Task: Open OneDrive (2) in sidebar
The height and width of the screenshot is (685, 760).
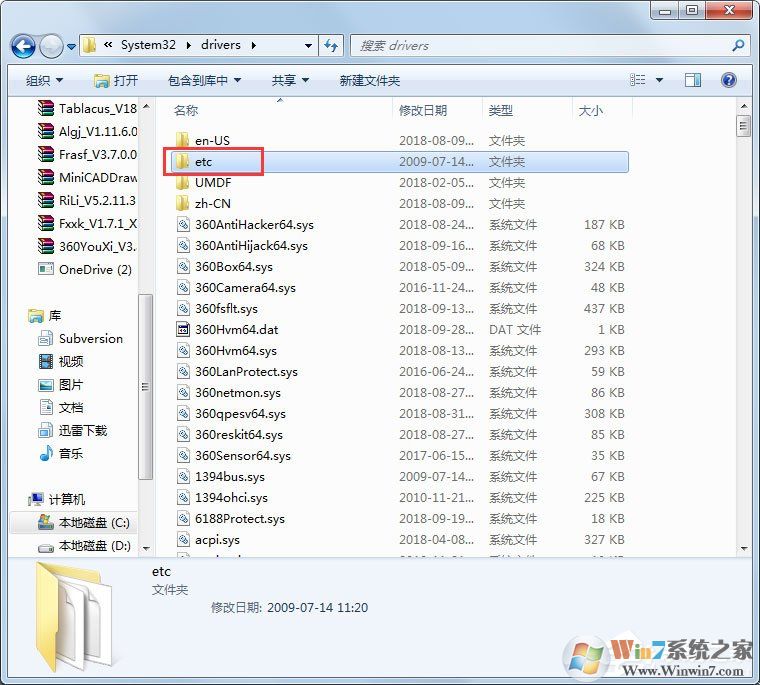Action: [85, 270]
